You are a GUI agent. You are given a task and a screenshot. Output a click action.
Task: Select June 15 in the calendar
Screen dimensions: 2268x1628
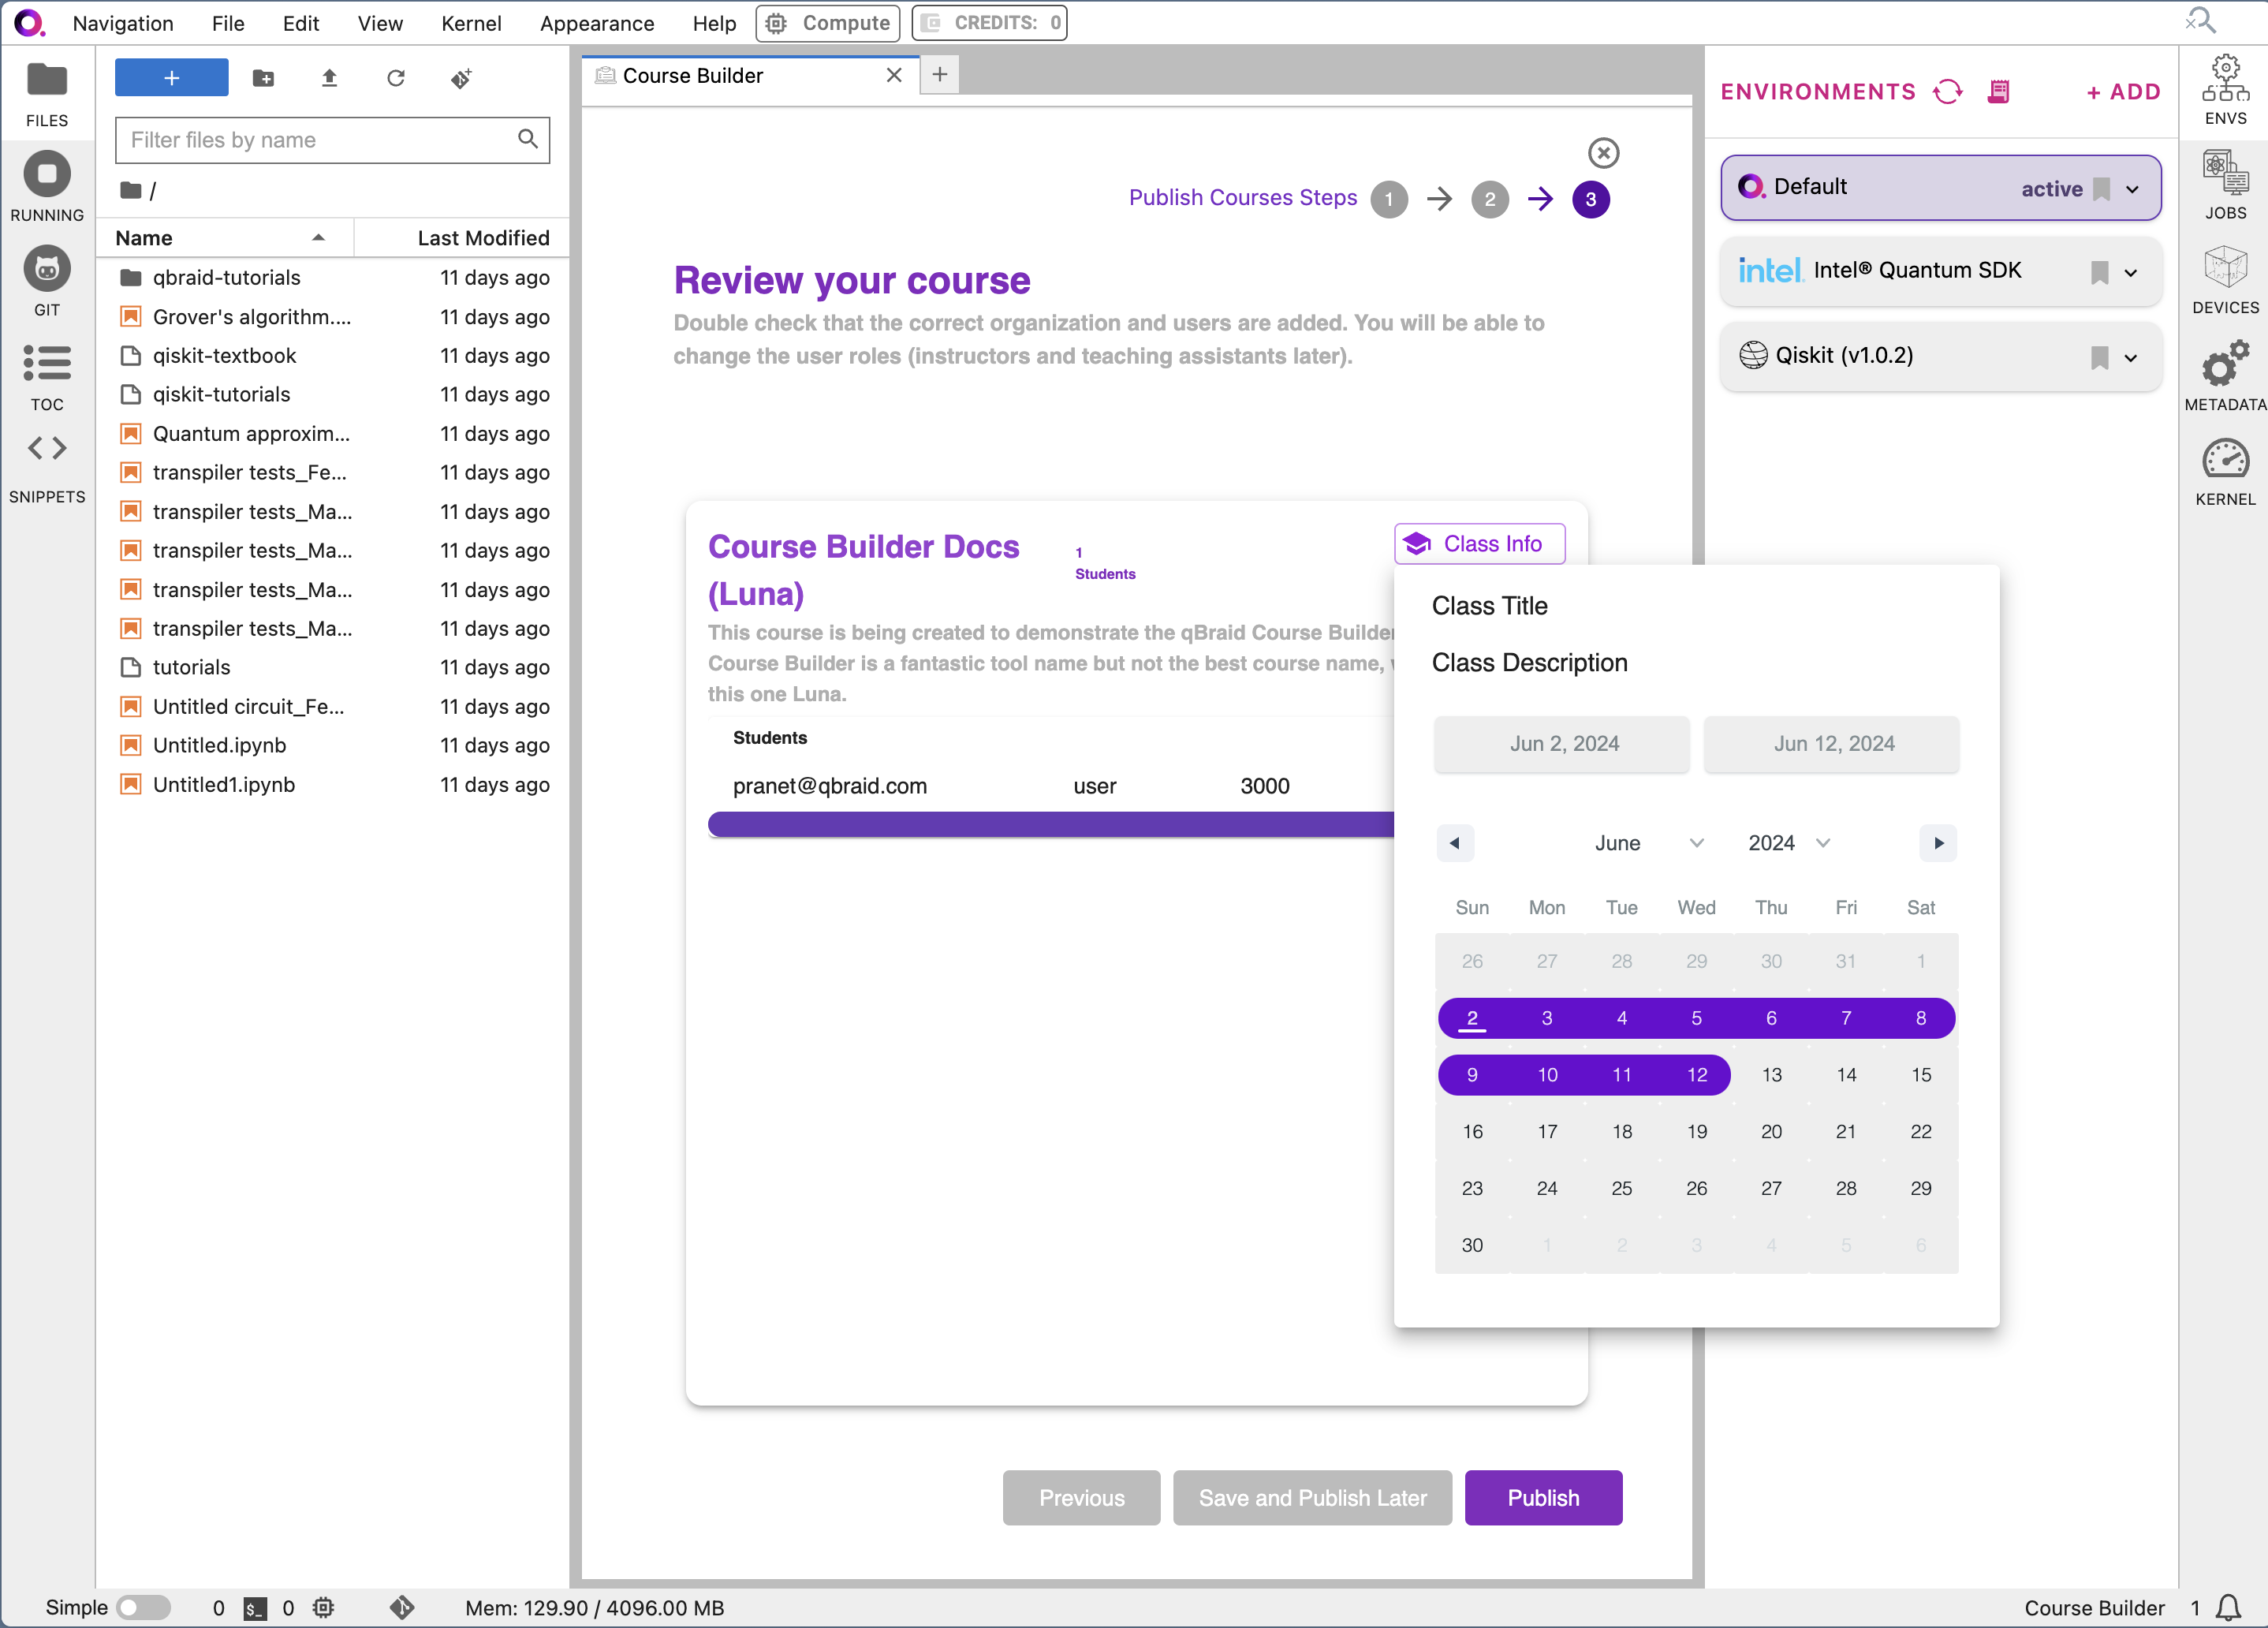[1920, 1074]
